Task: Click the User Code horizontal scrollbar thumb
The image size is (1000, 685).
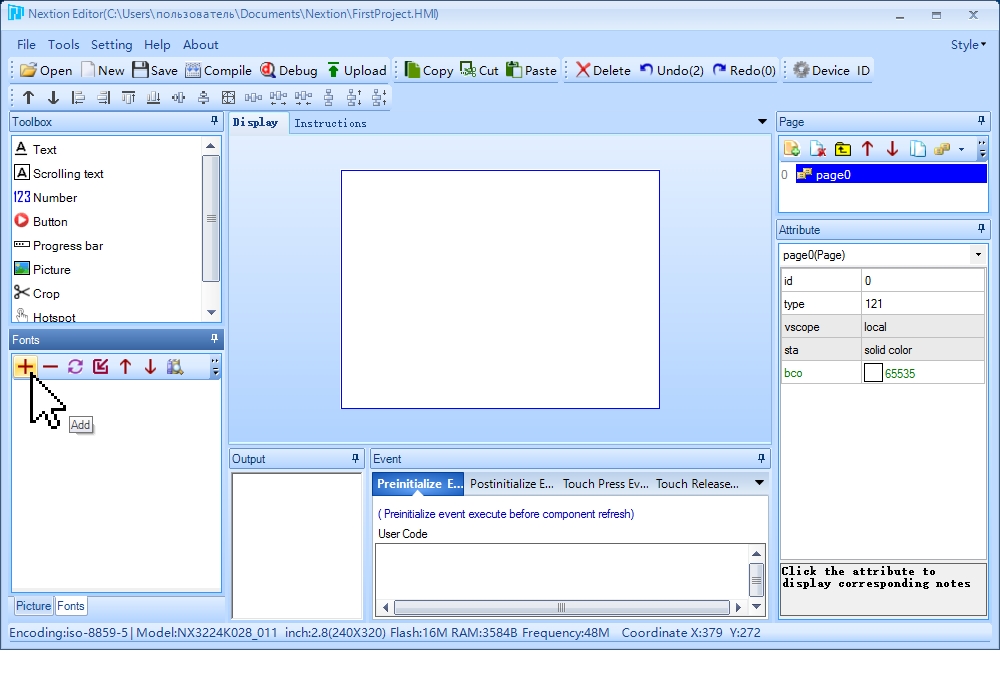Action: coord(561,607)
